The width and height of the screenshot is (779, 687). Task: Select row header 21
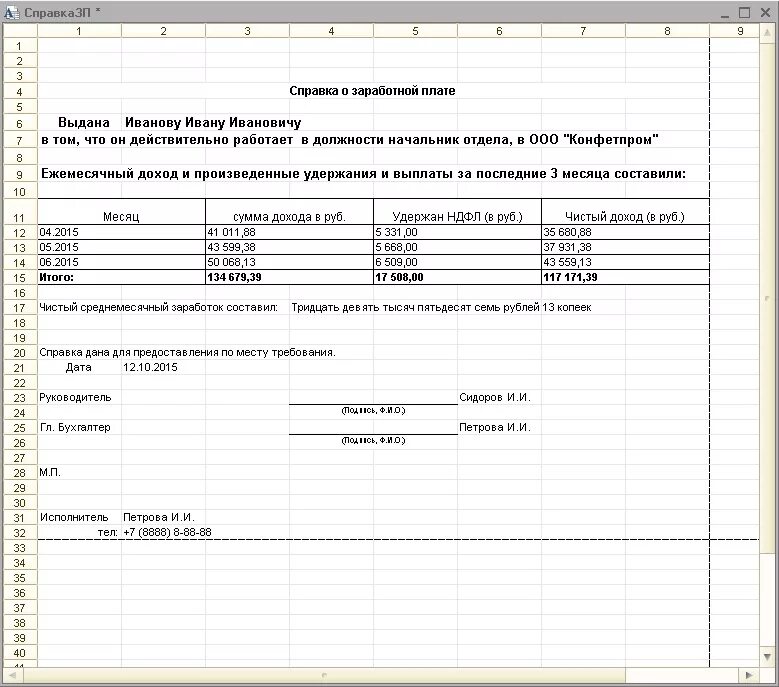[x=19, y=368]
